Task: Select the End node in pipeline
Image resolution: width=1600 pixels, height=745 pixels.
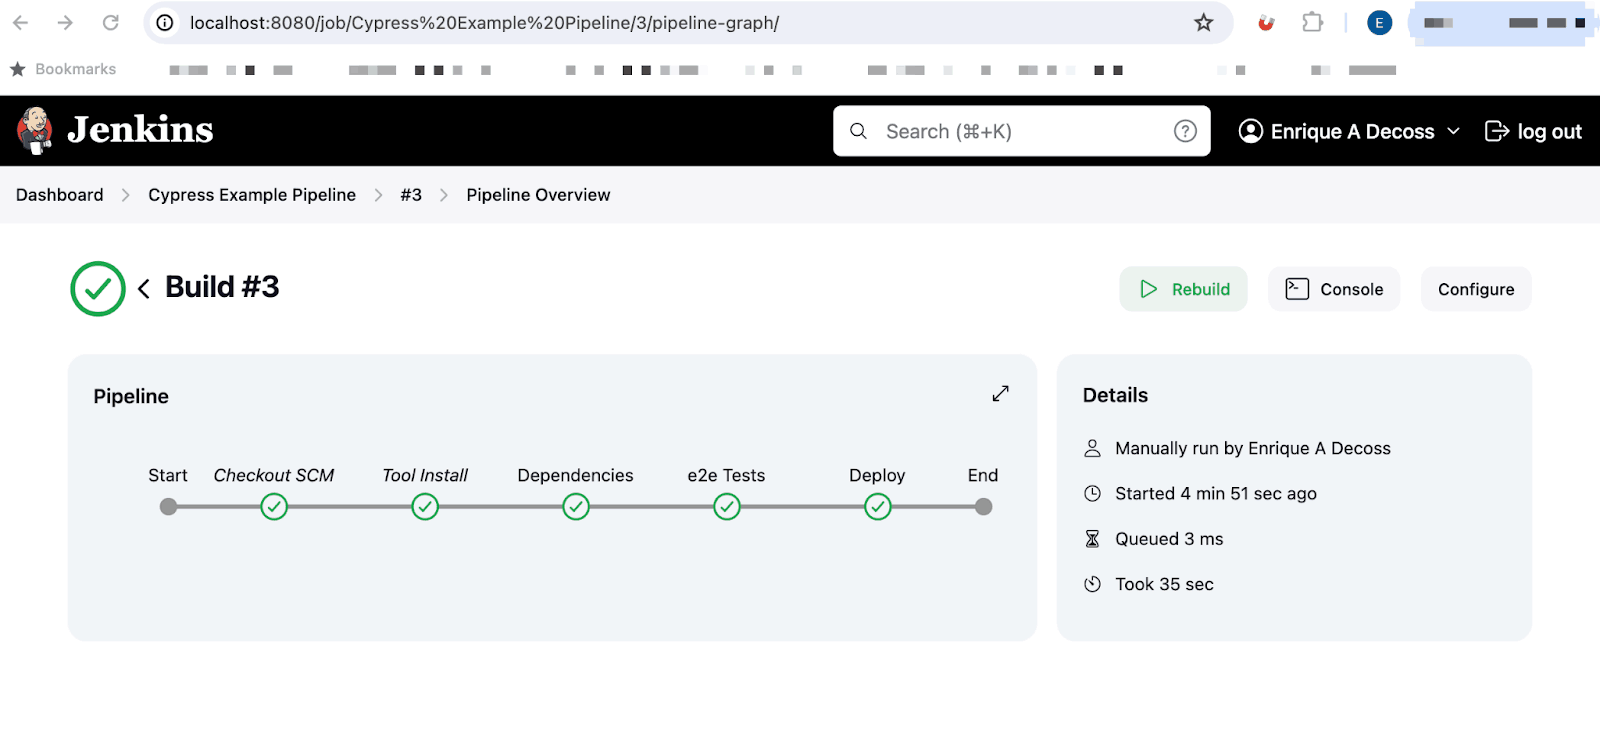Action: tap(984, 507)
